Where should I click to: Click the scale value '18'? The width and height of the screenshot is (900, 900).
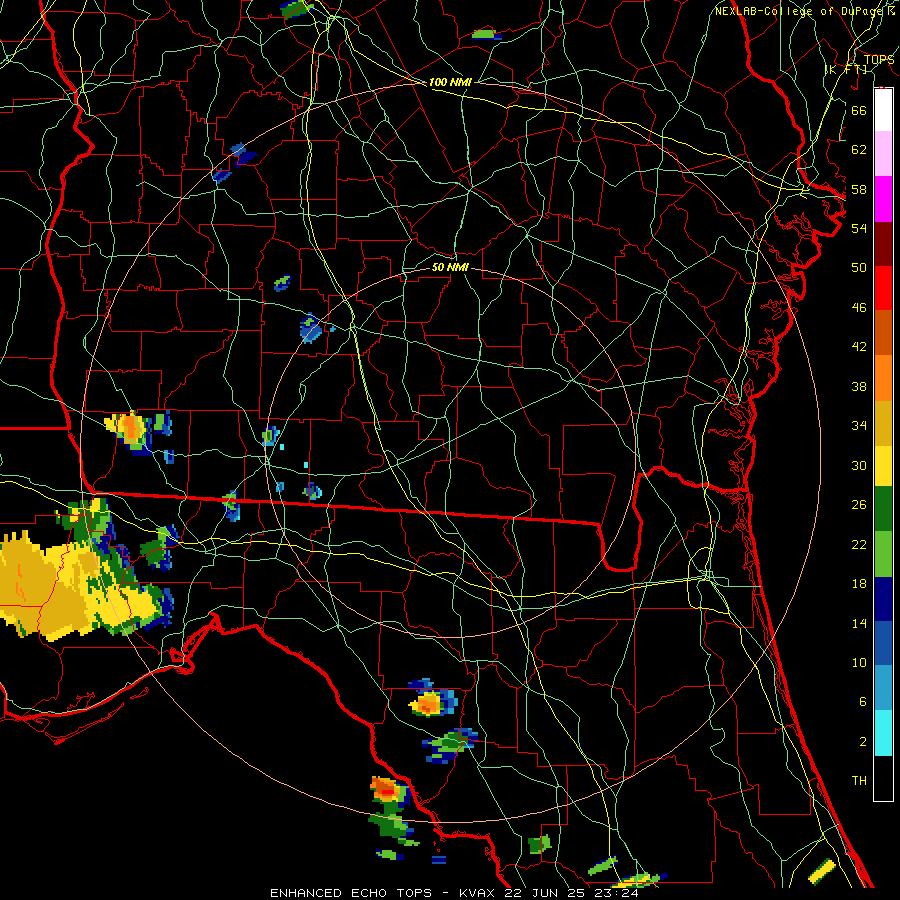pyautogui.click(x=859, y=584)
